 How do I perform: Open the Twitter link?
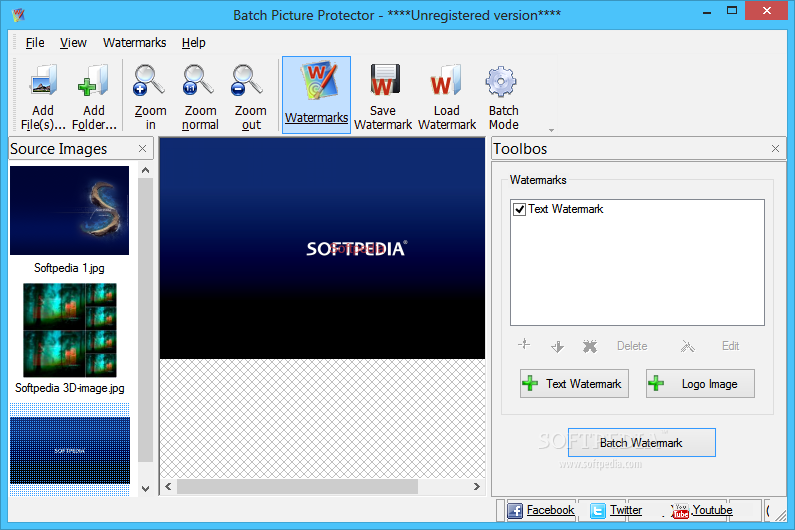(x=626, y=510)
